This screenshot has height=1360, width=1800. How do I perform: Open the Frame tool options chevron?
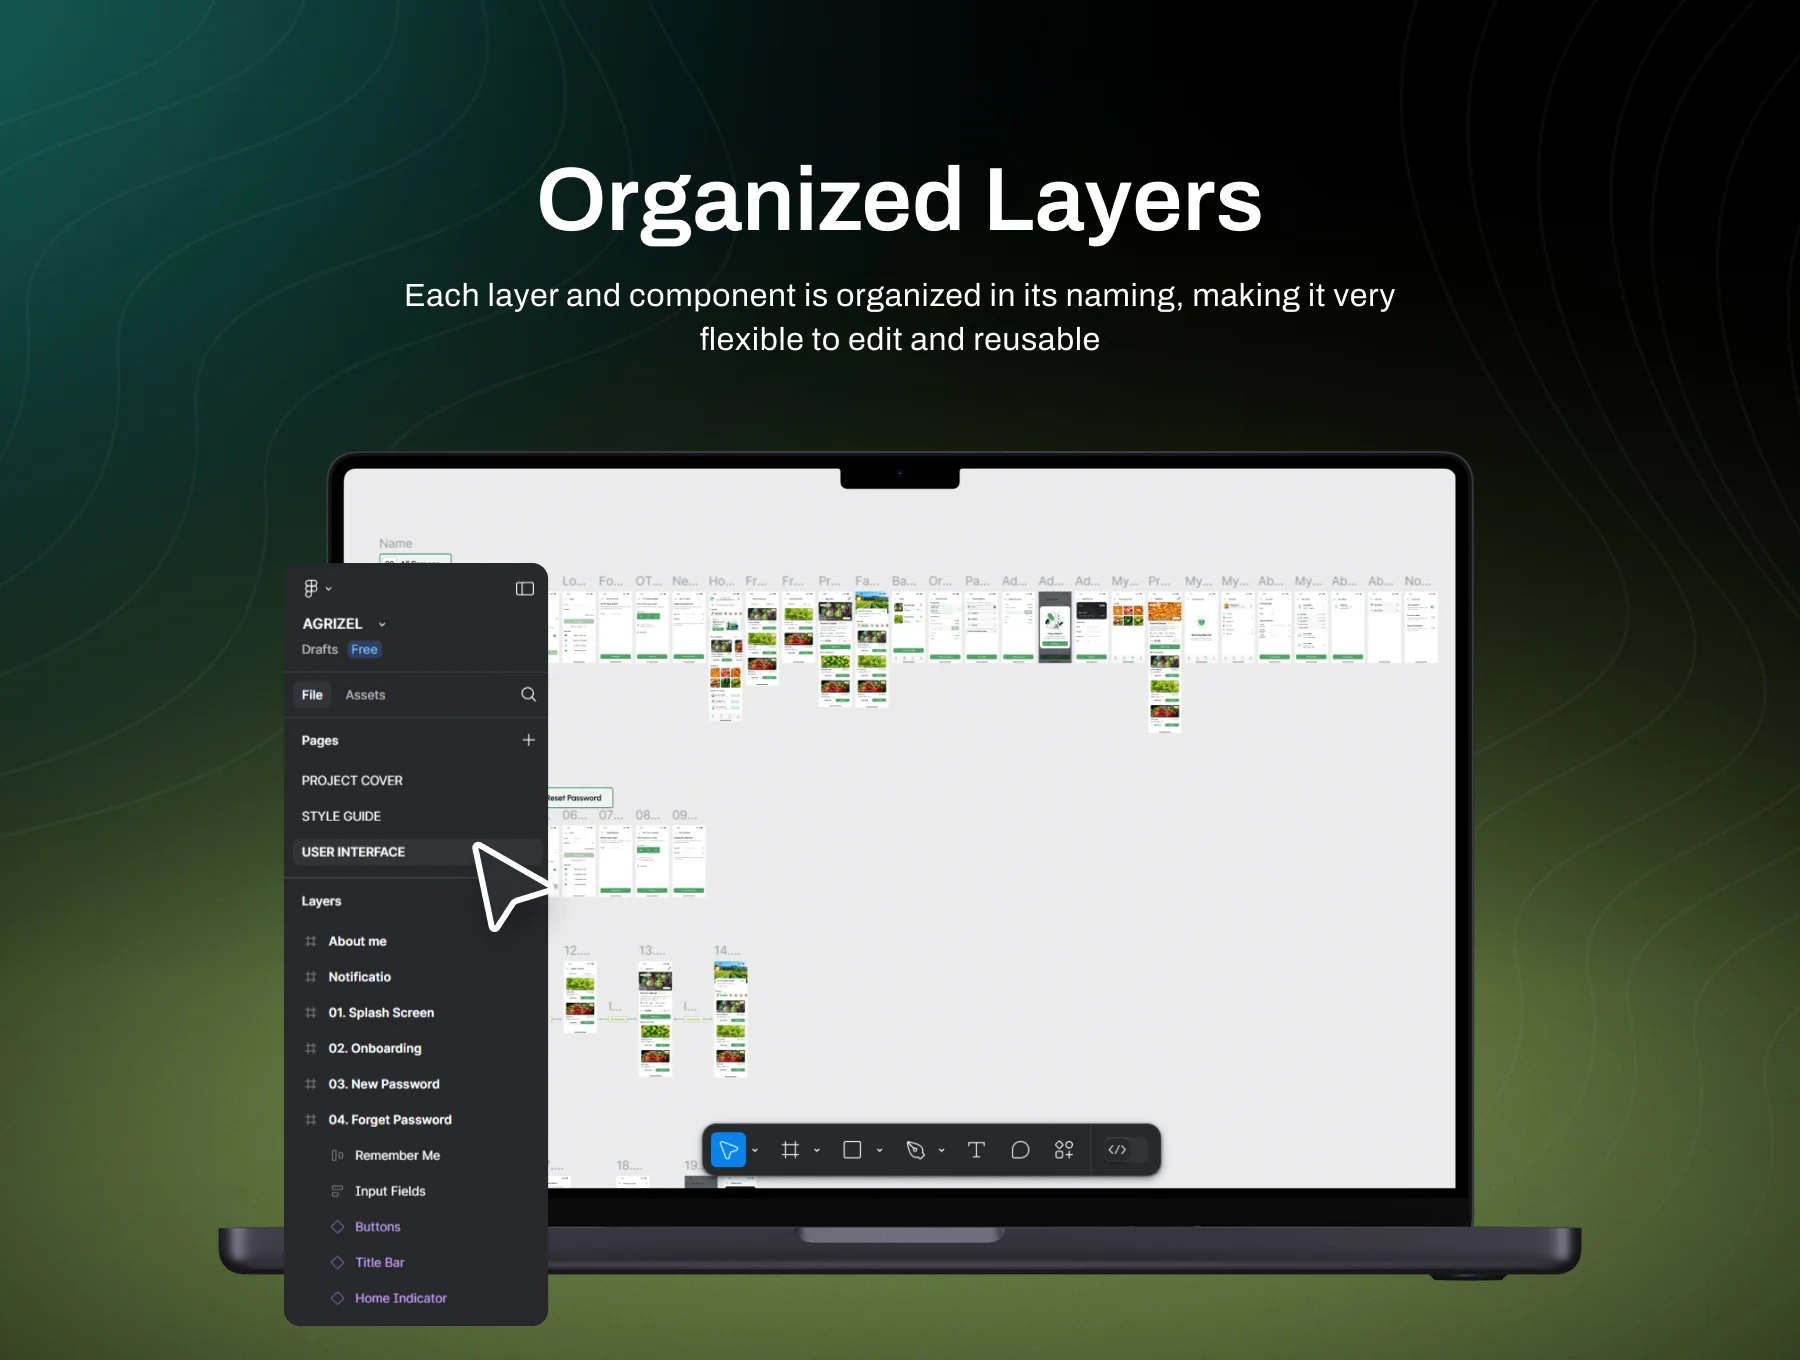[x=817, y=1150]
